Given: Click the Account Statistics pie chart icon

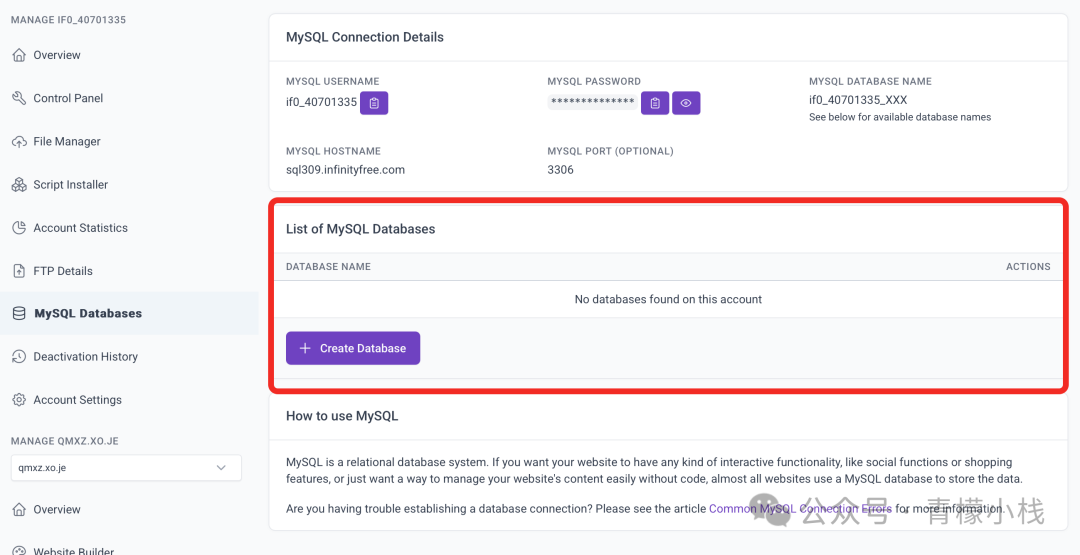Looking at the screenshot, I should [x=19, y=228].
